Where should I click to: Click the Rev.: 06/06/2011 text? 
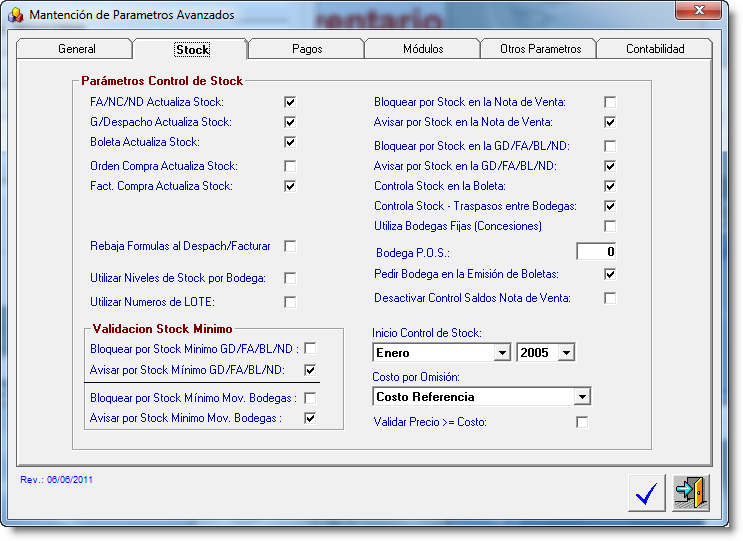click(56, 479)
